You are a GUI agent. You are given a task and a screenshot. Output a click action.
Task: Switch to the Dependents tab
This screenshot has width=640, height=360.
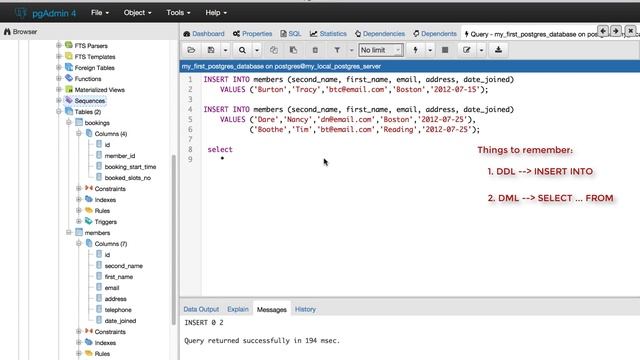(435, 34)
